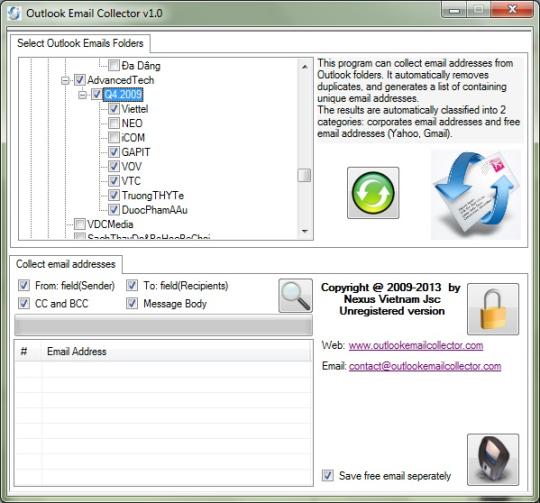
Task: Click the app icon in title bar
Action: click(14, 13)
